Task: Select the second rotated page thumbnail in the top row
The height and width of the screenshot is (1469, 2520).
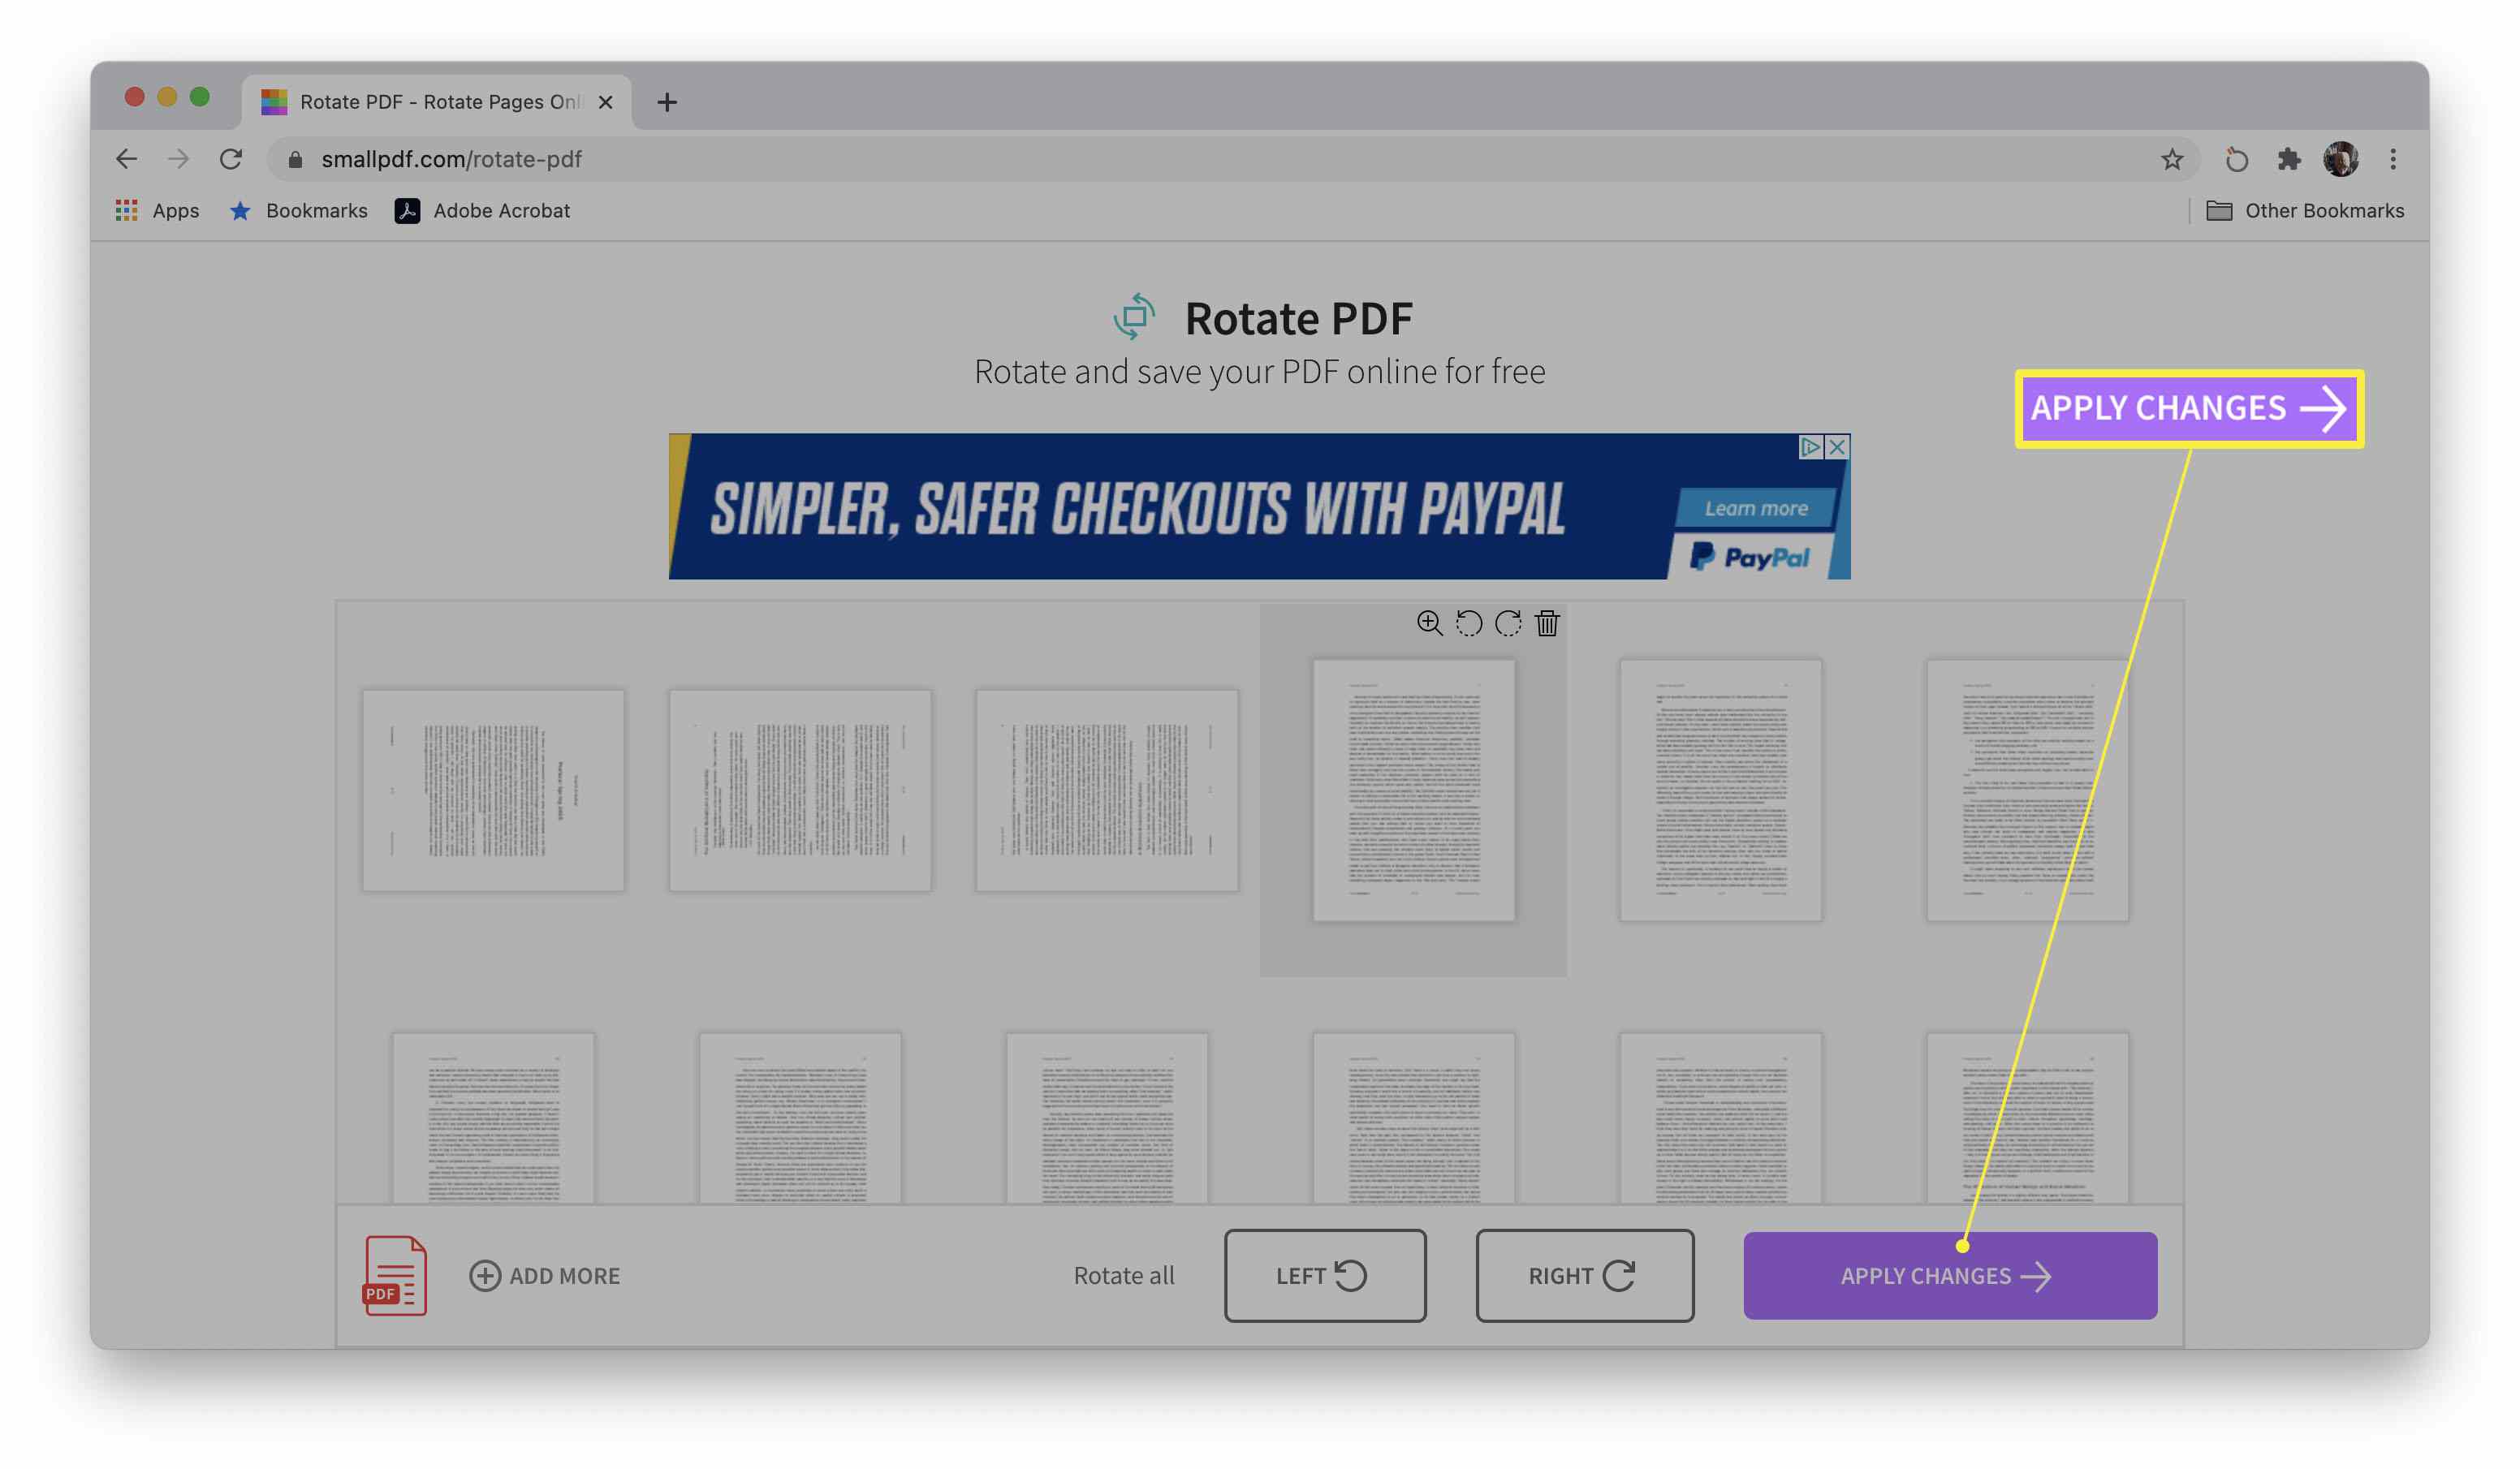Action: tap(800, 790)
